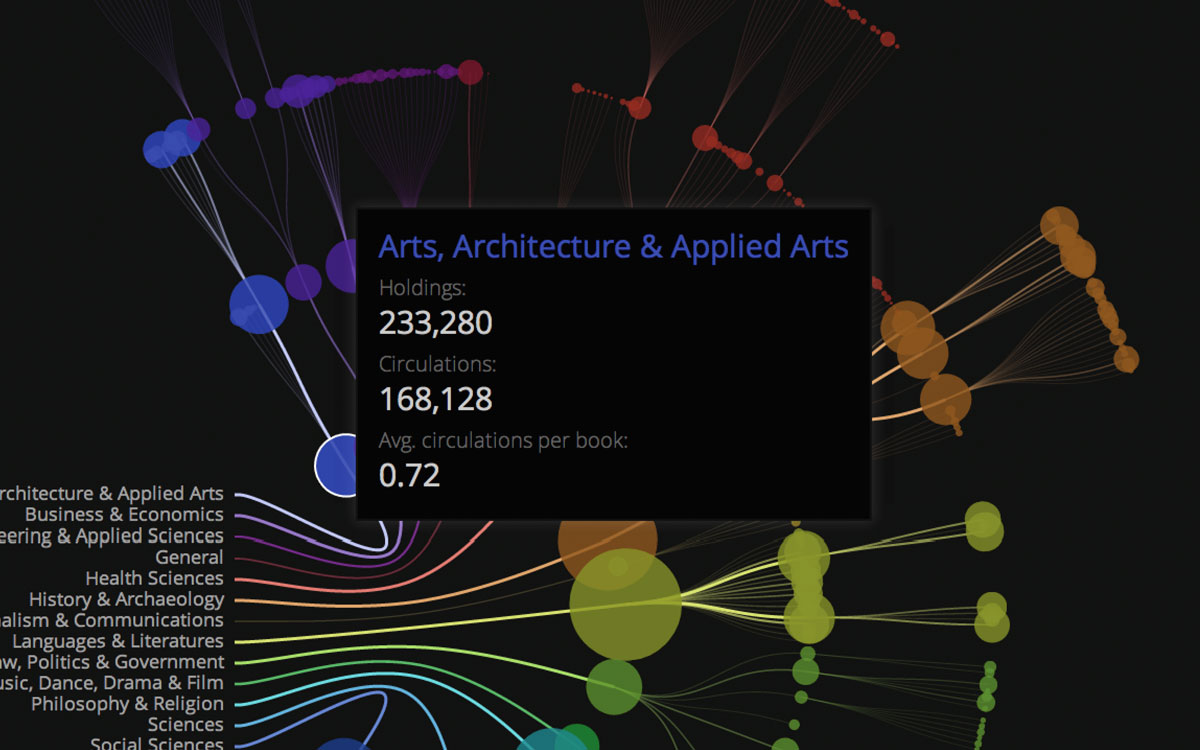This screenshot has width=1200, height=750.
Task: Choose the "History & Archaeology" label
Action: click(x=126, y=600)
